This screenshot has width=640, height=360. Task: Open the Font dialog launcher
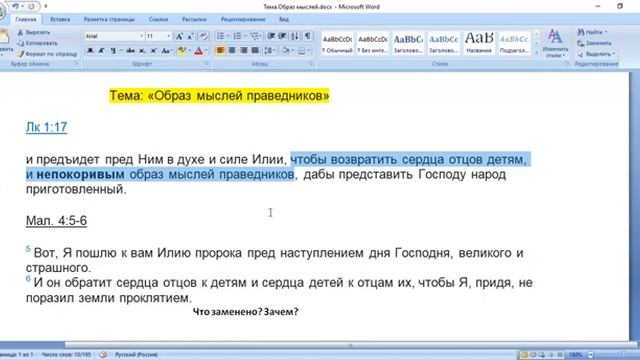pyautogui.click(x=207, y=64)
